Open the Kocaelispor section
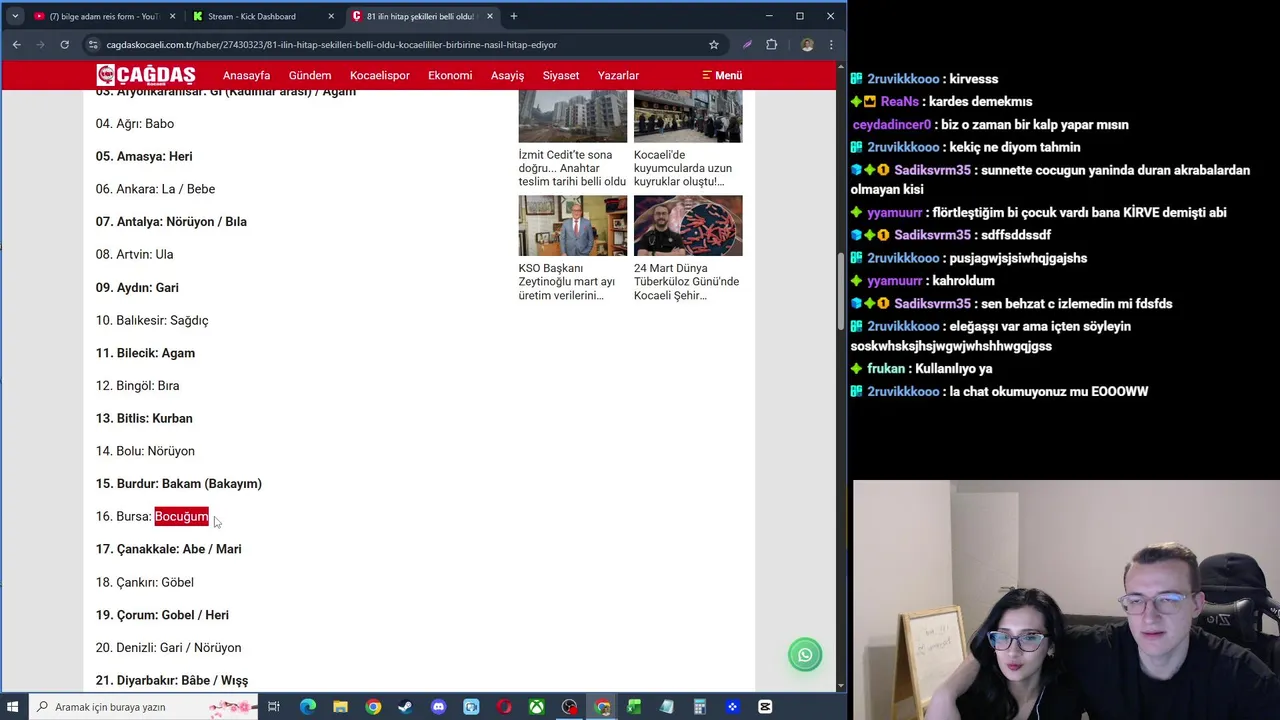This screenshot has height=720, width=1280. click(380, 75)
